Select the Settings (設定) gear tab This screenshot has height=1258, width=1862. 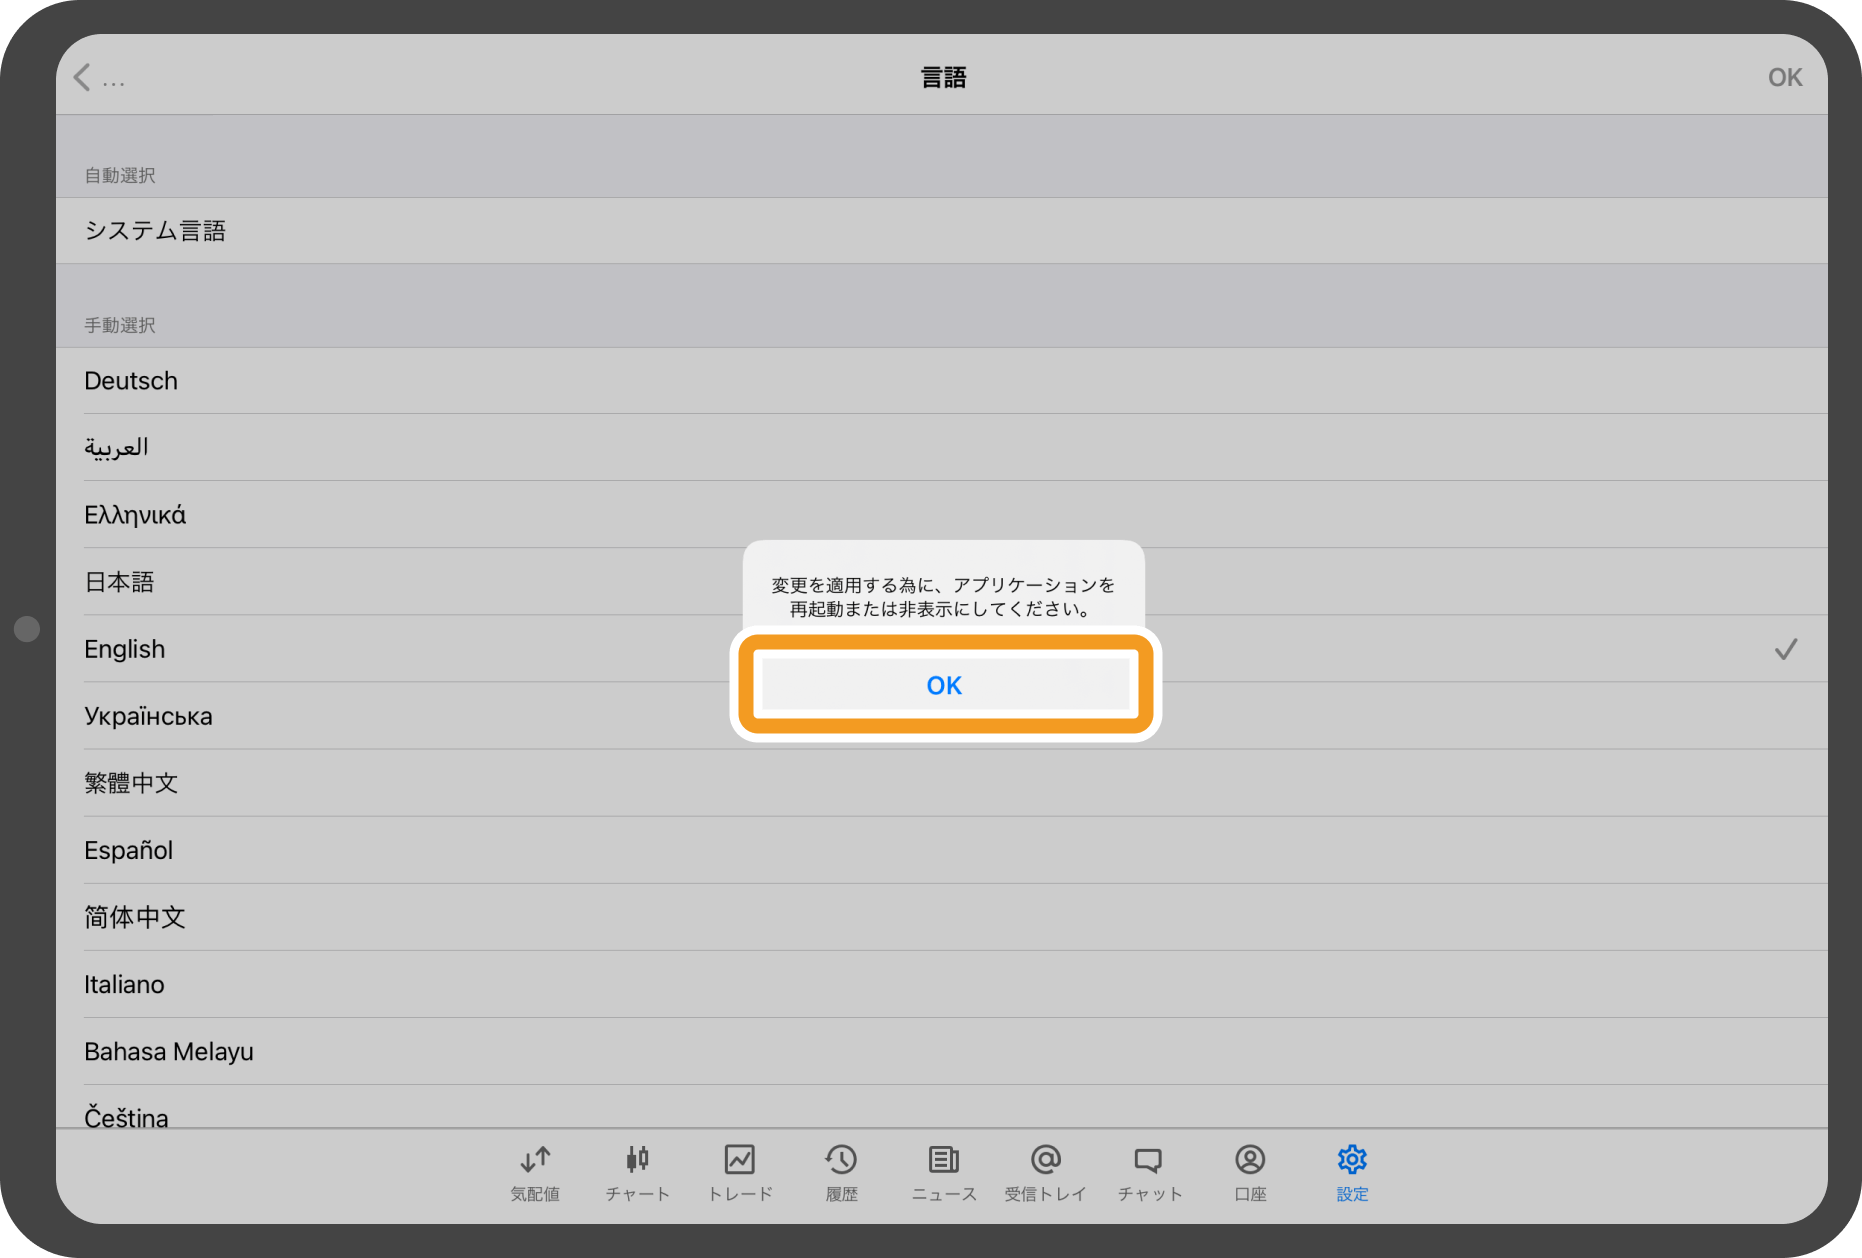1352,1160
